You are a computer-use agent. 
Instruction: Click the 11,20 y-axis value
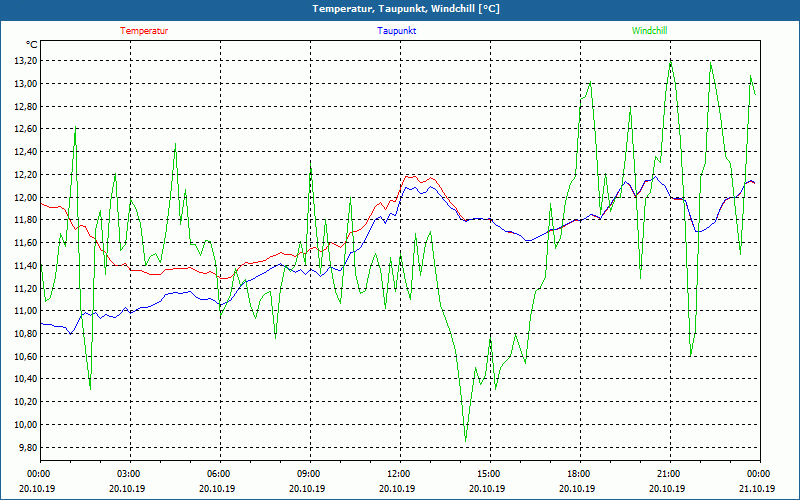(27, 288)
